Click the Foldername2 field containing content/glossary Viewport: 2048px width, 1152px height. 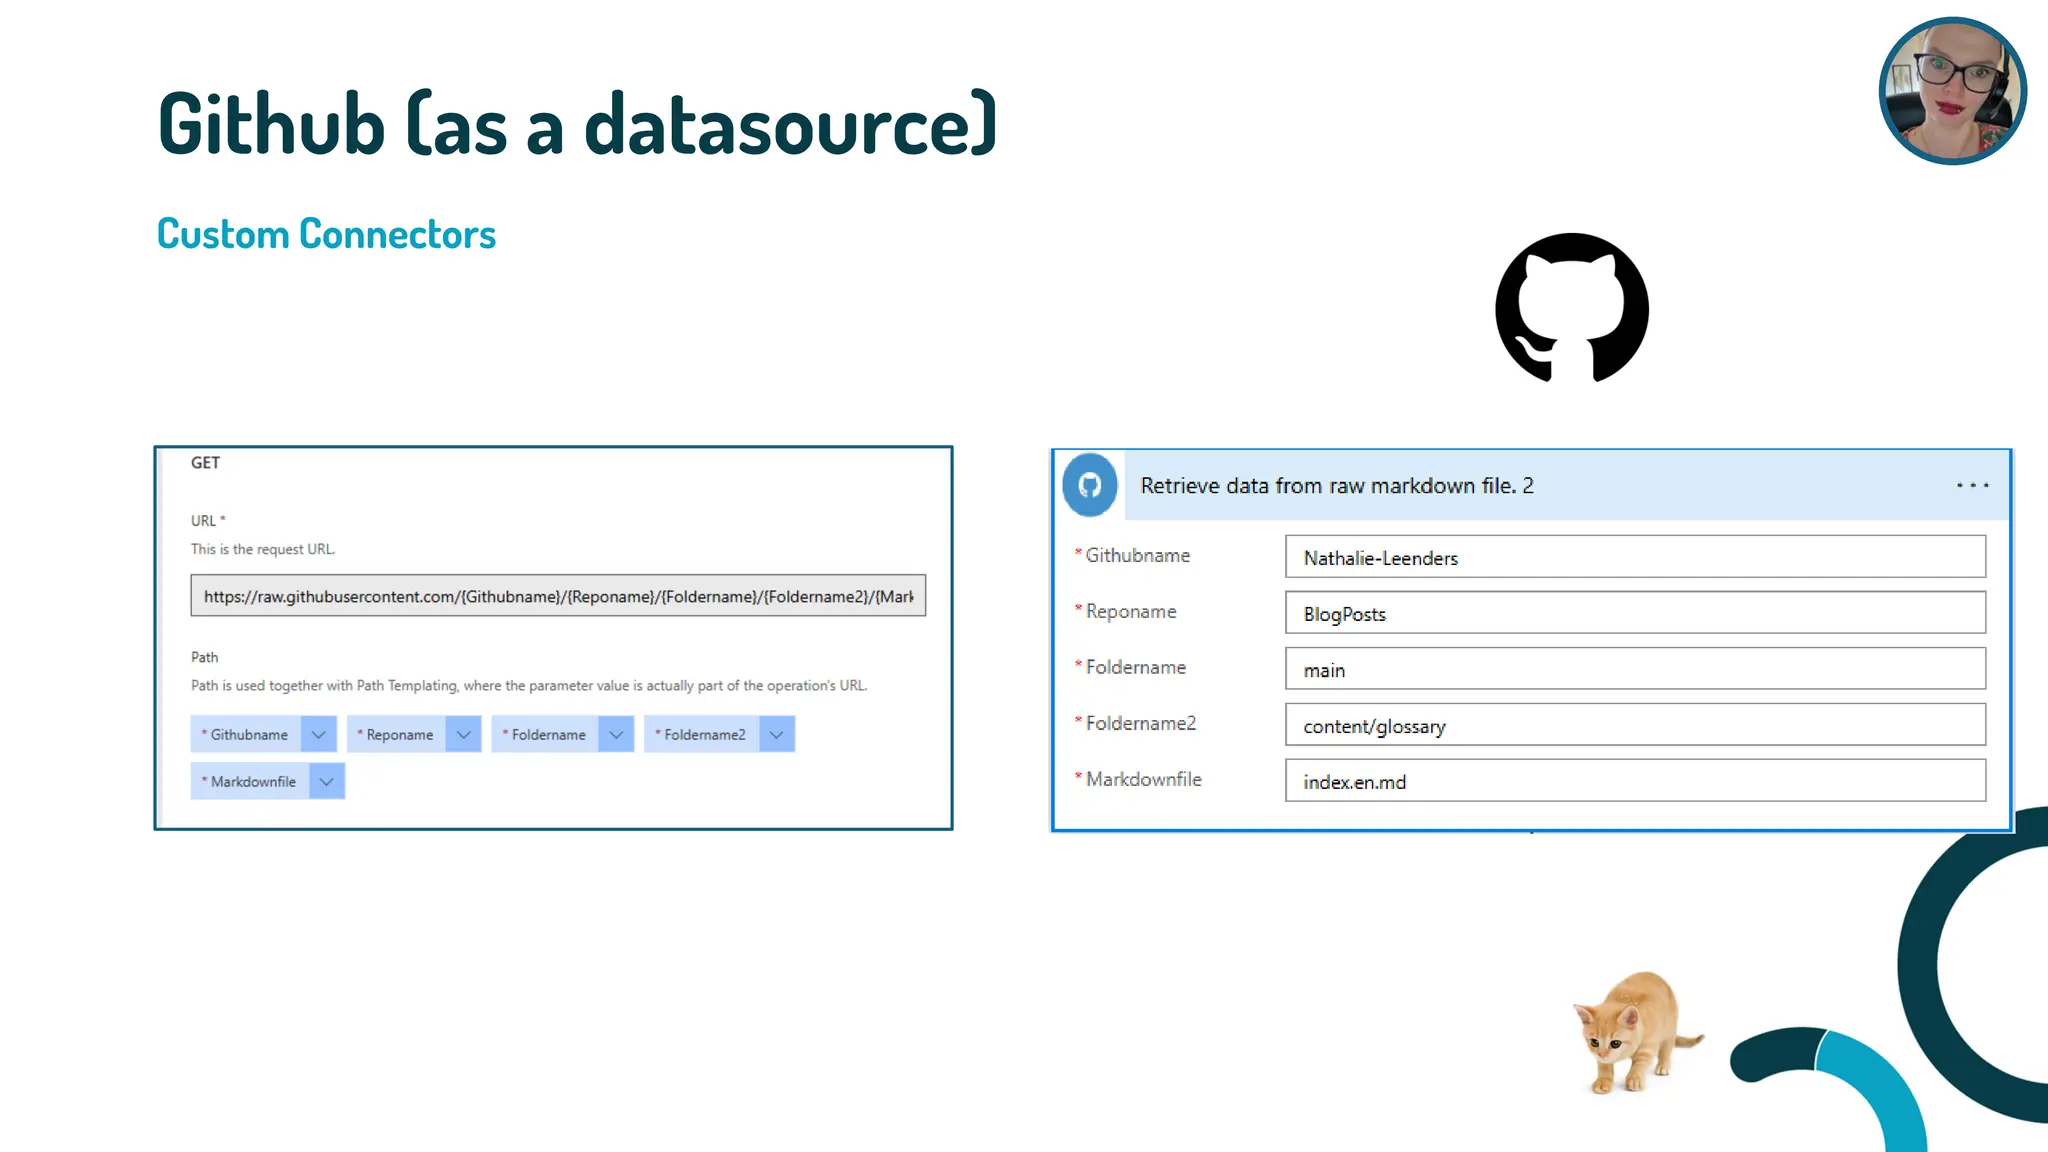(1635, 725)
